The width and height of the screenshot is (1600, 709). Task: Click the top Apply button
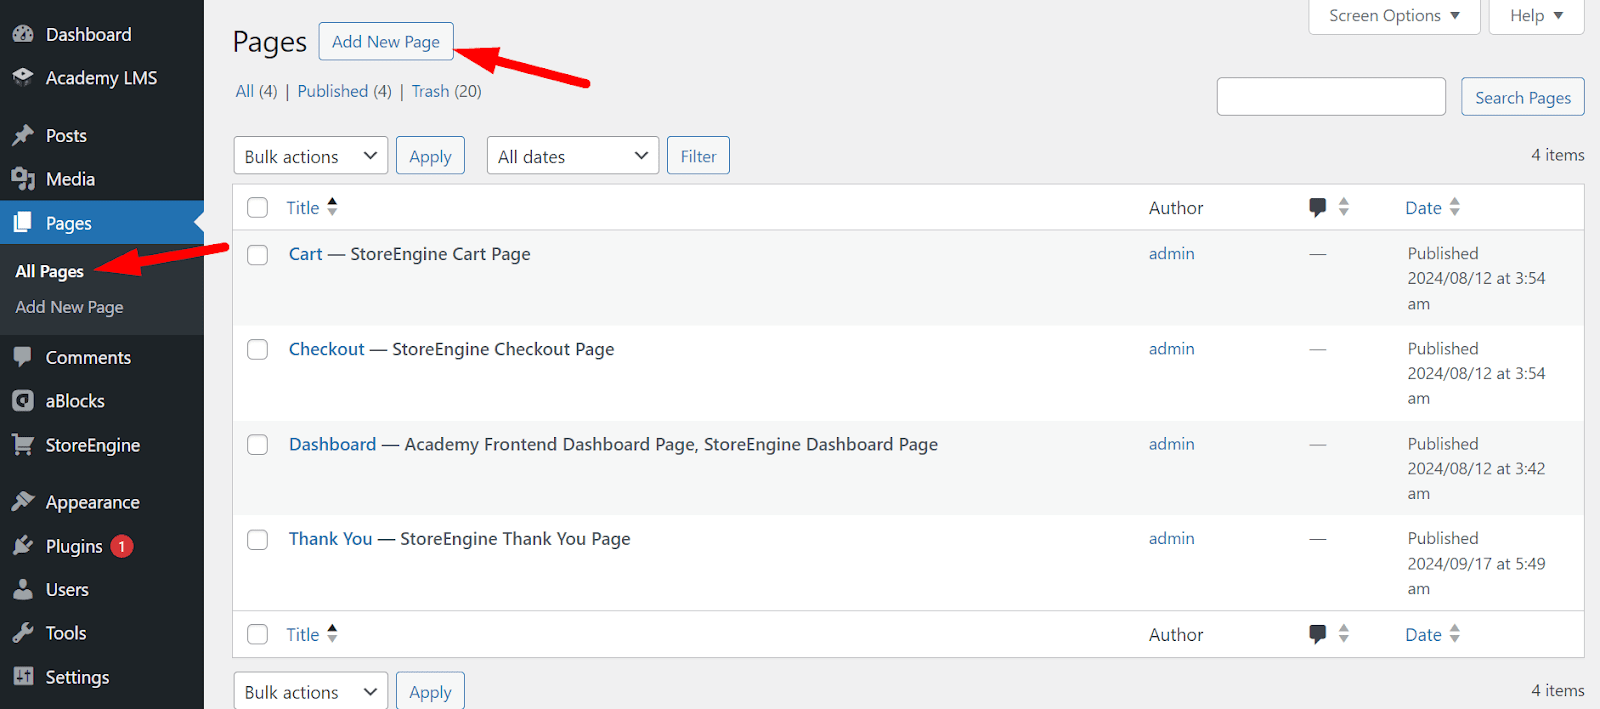pyautogui.click(x=430, y=156)
